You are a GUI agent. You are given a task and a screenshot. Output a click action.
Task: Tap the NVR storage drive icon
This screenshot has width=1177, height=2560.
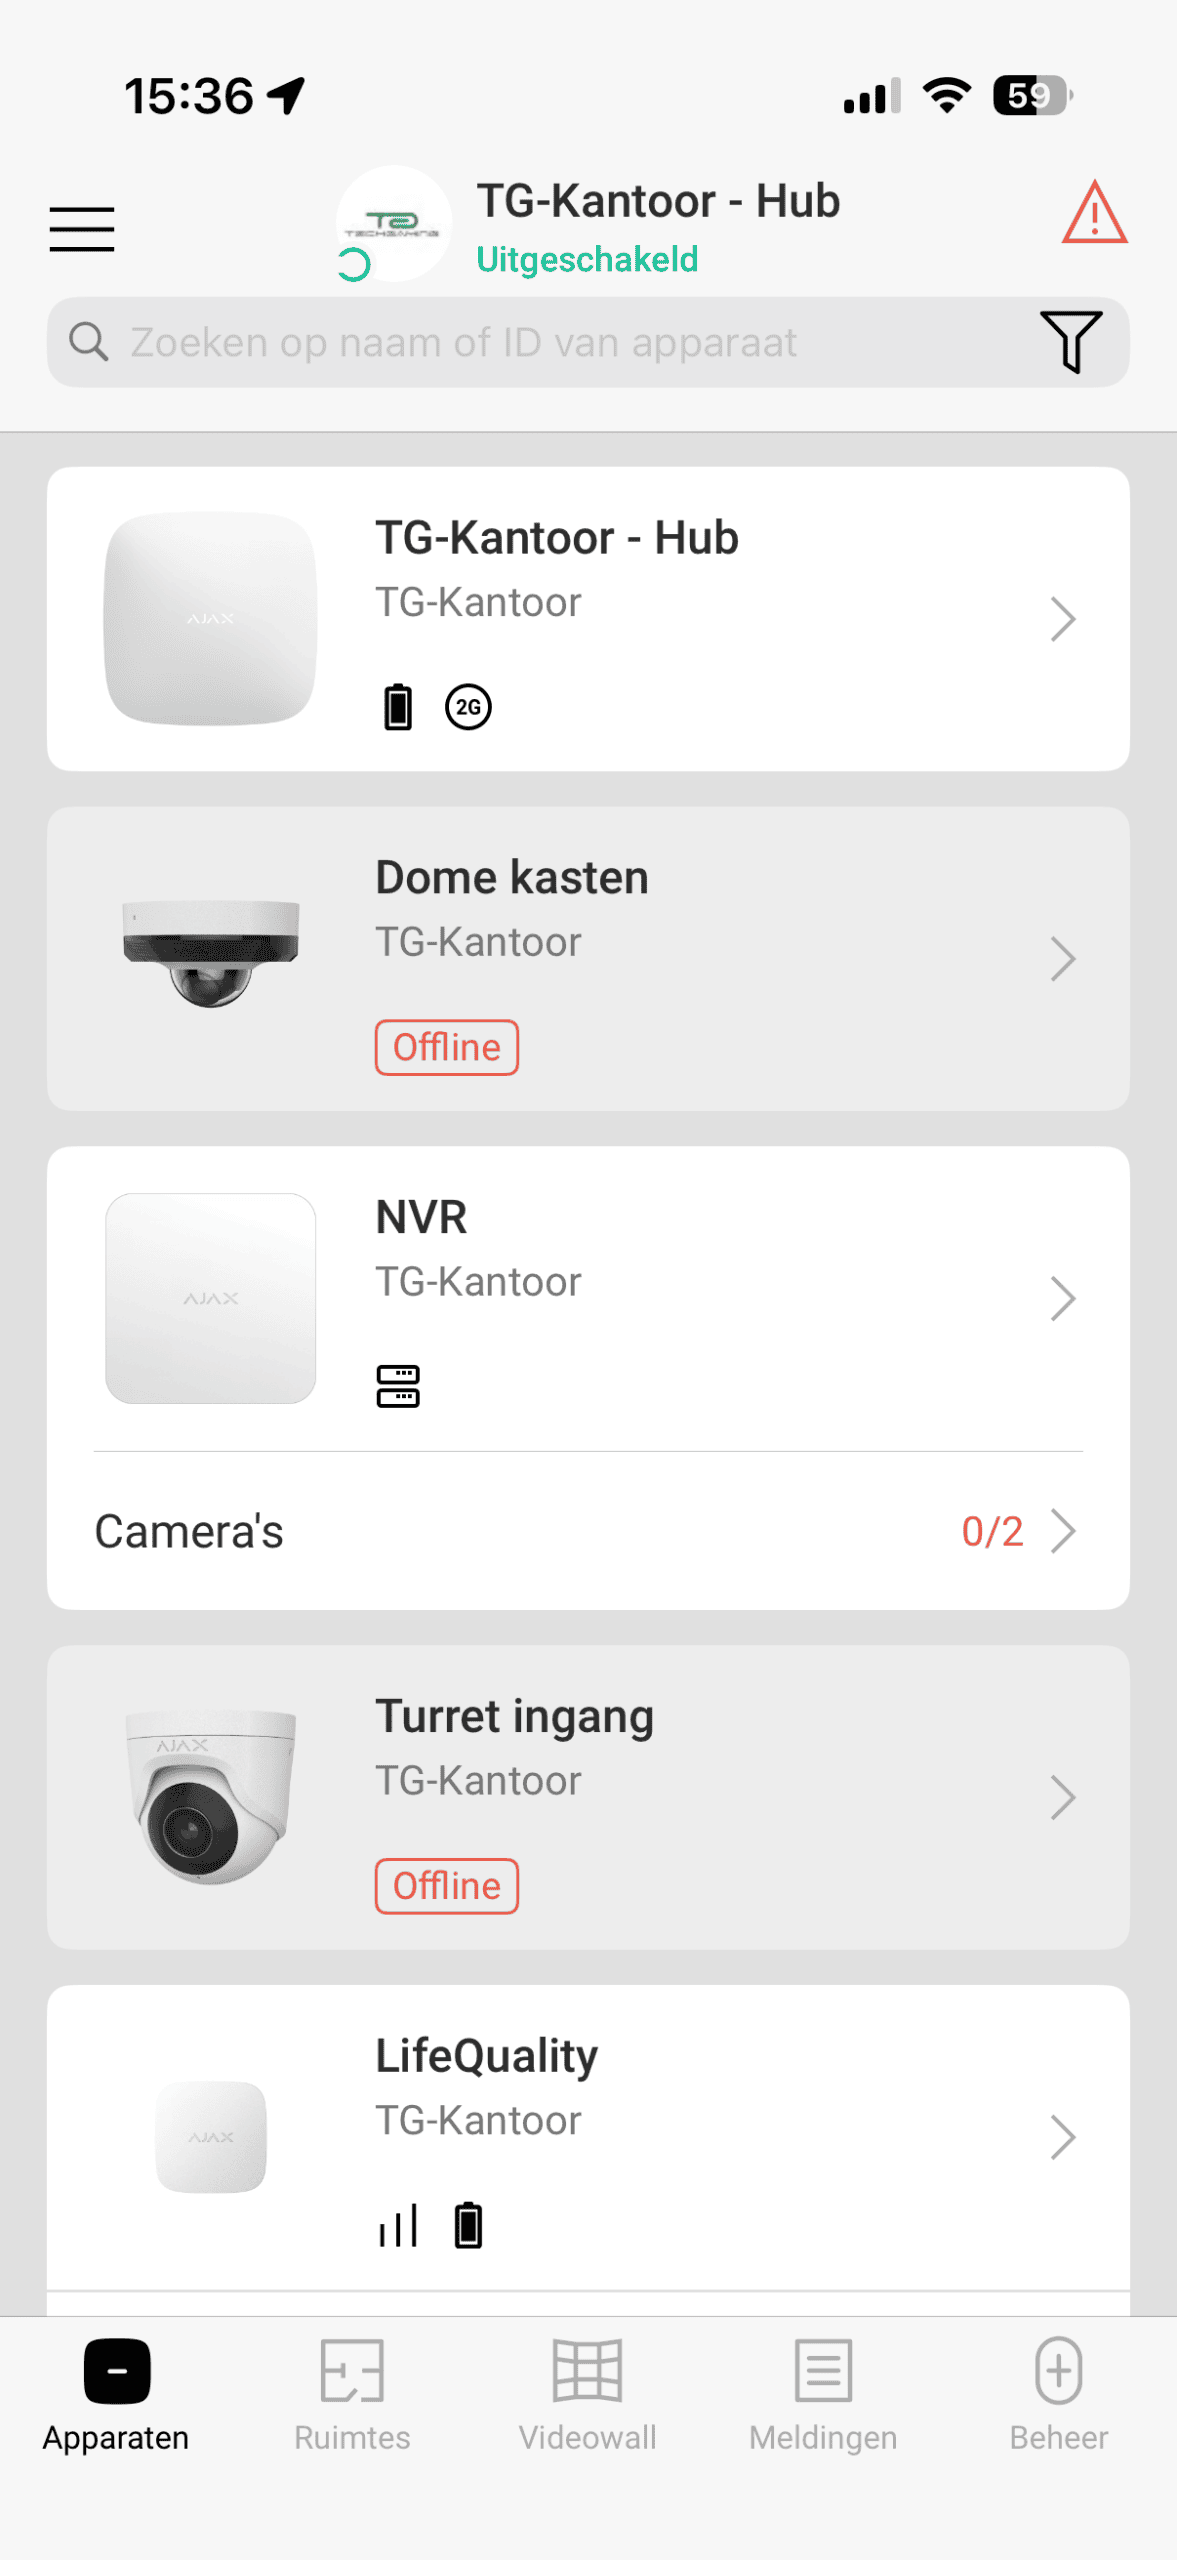point(398,1386)
